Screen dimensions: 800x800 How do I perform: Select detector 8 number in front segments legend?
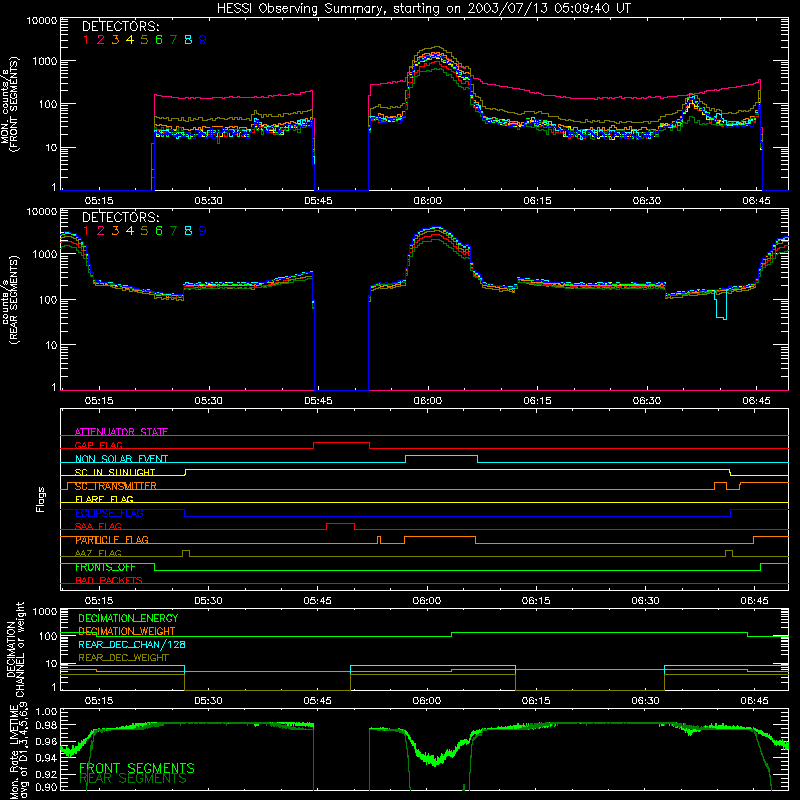188,40
